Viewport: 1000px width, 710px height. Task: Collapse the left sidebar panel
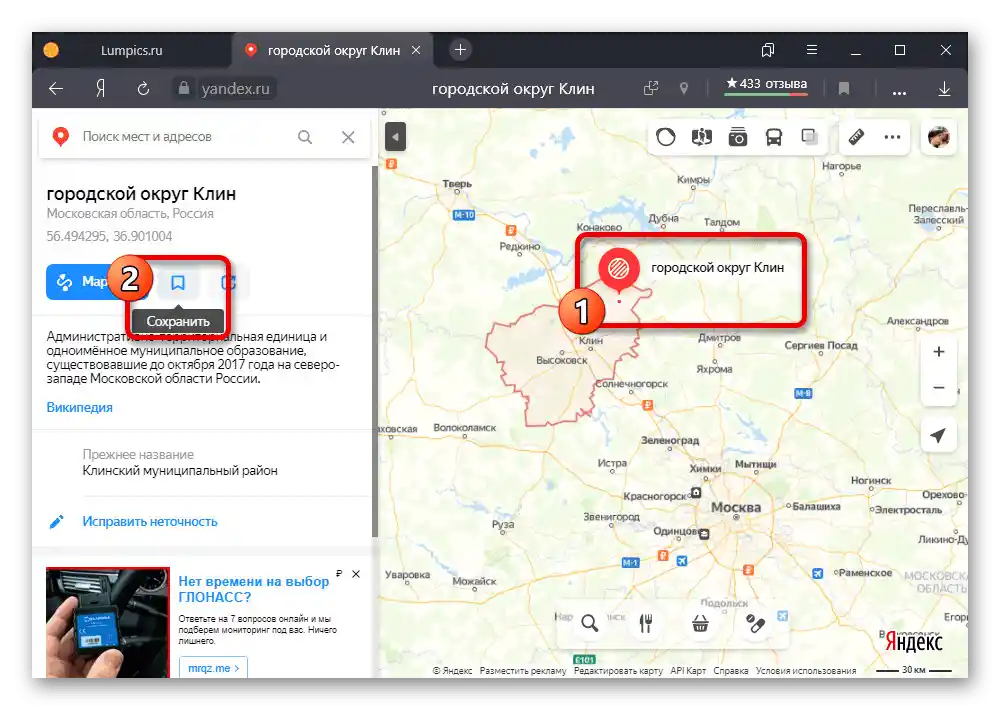click(395, 137)
